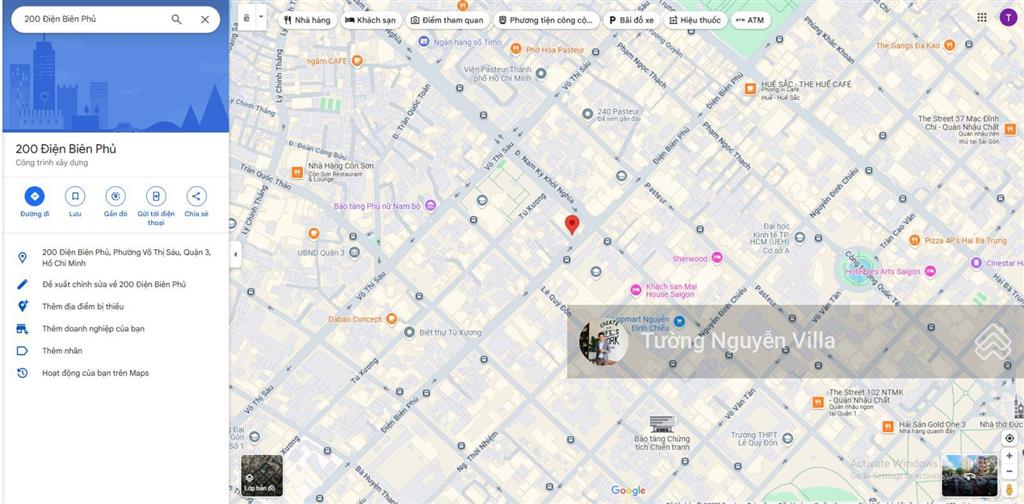Collapse the side panel arrow
Image resolution: width=1024 pixels, height=504 pixels.
(x=235, y=254)
